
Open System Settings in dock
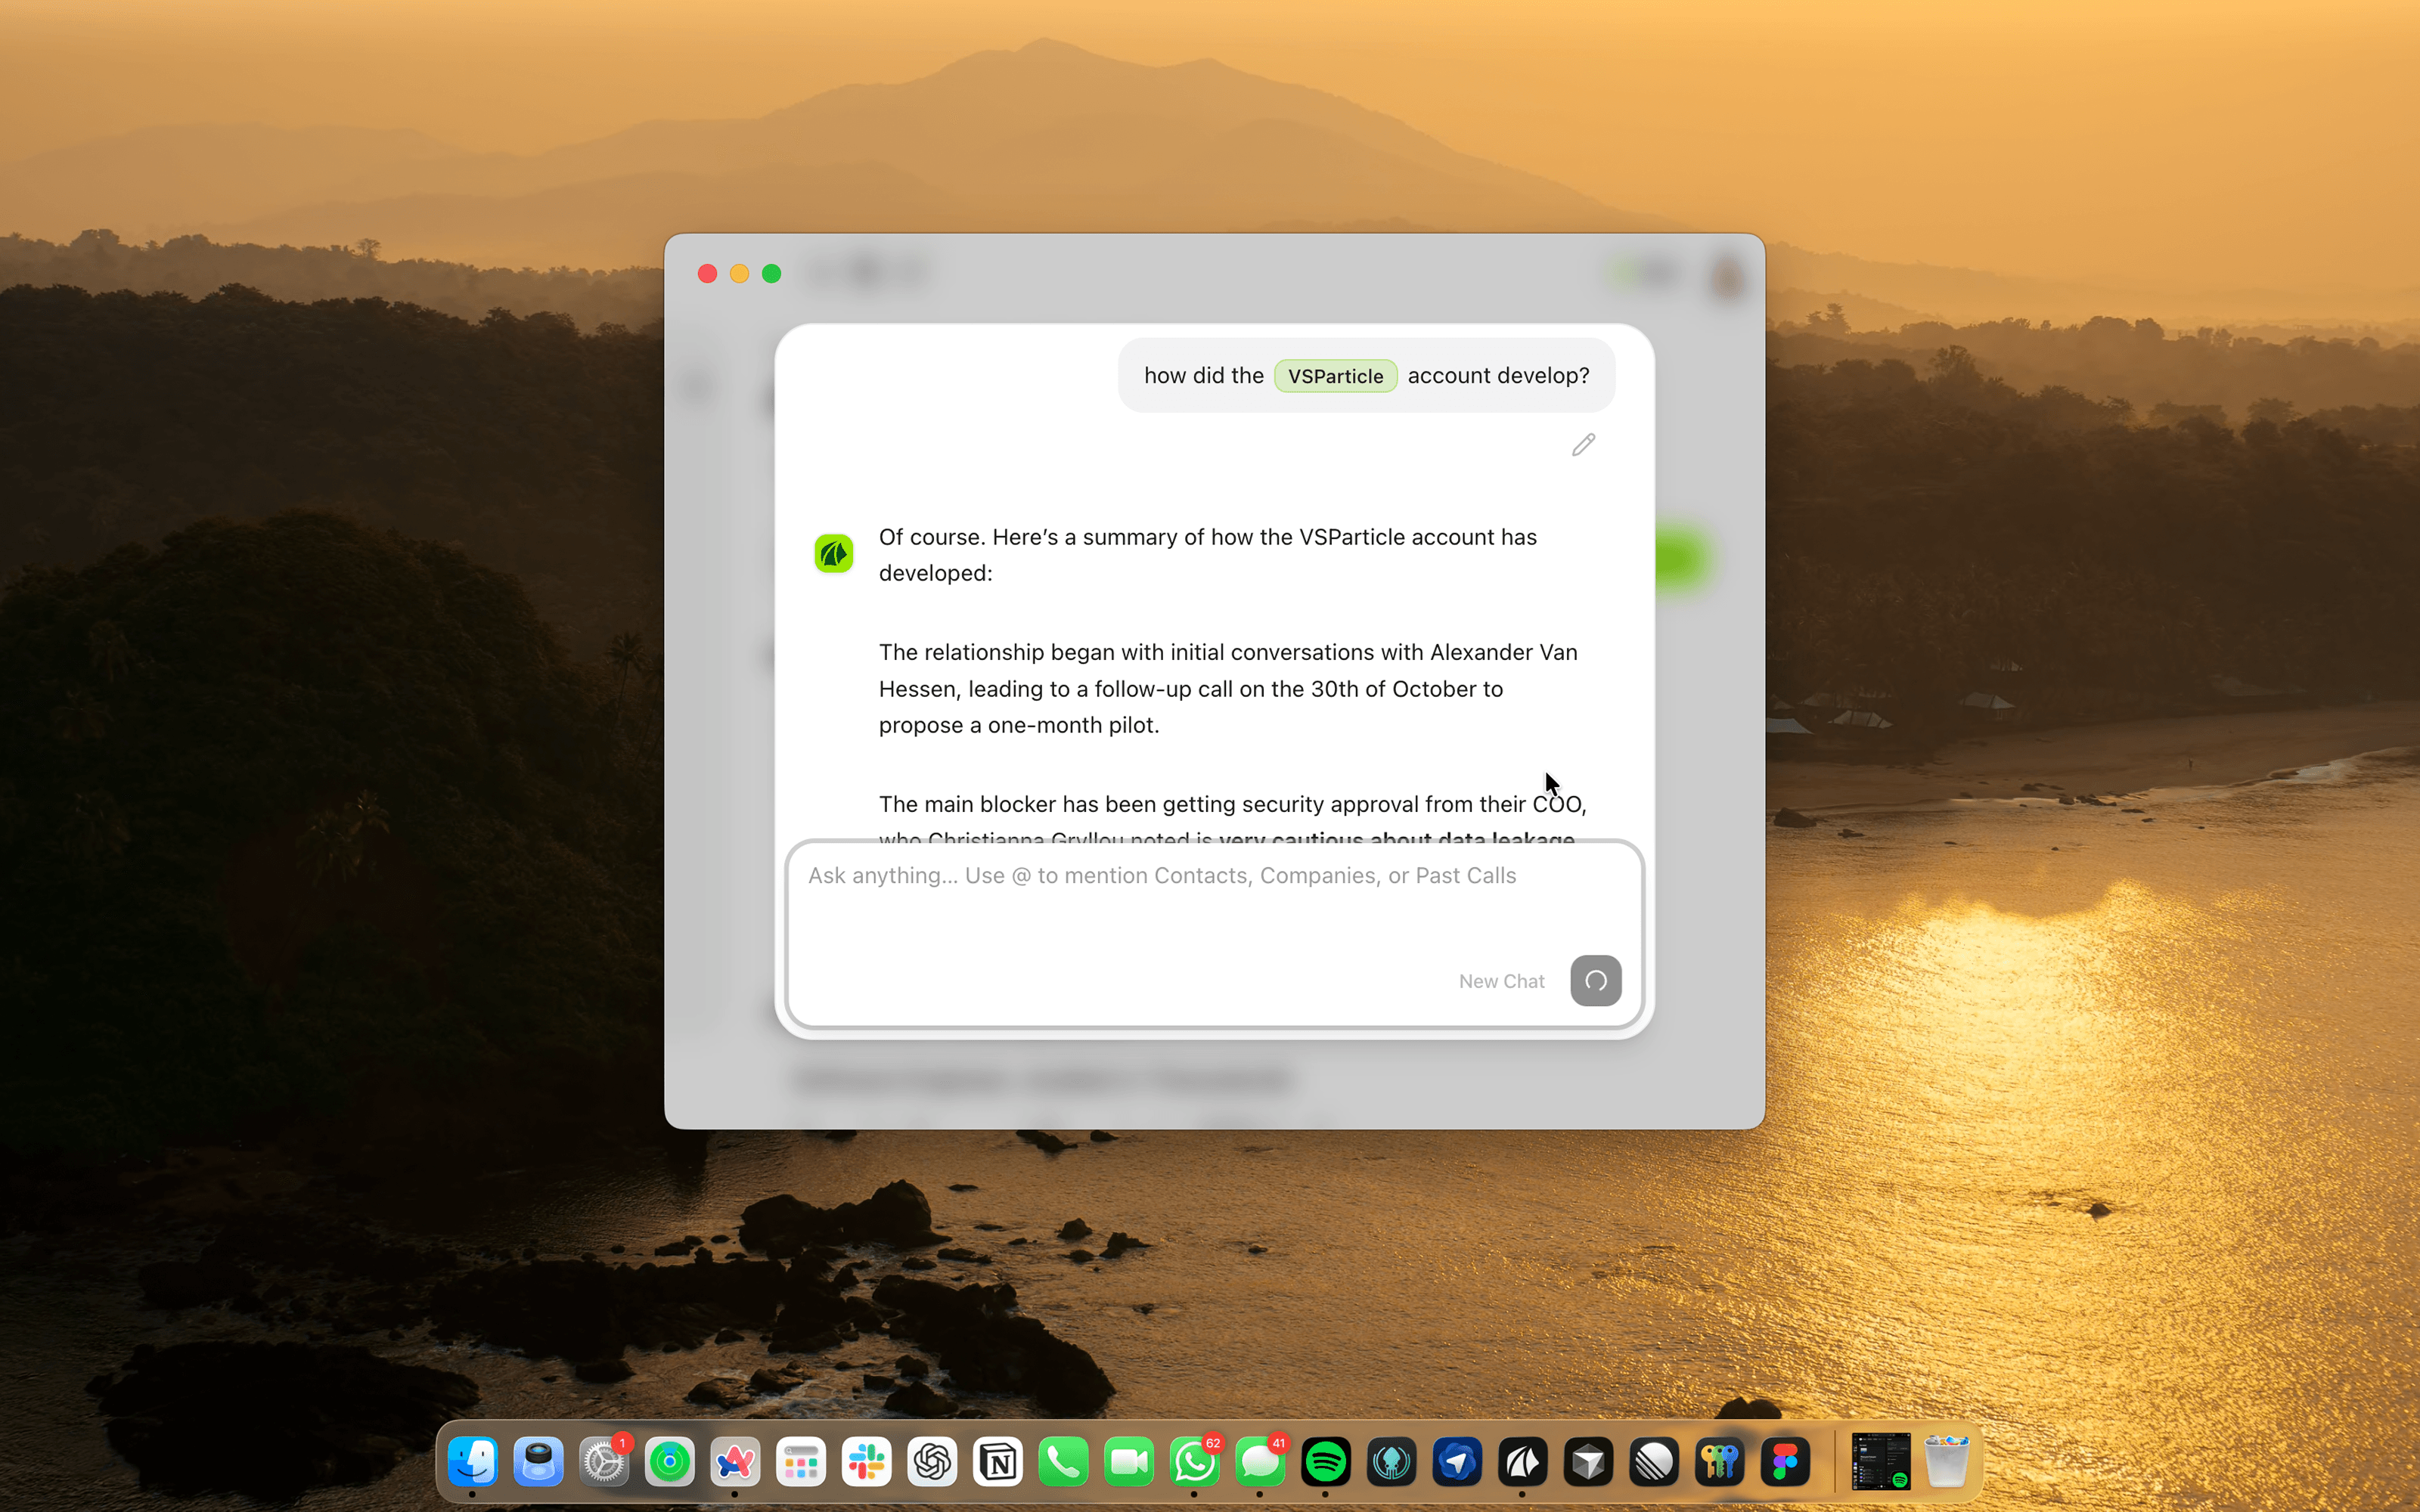[x=604, y=1463]
